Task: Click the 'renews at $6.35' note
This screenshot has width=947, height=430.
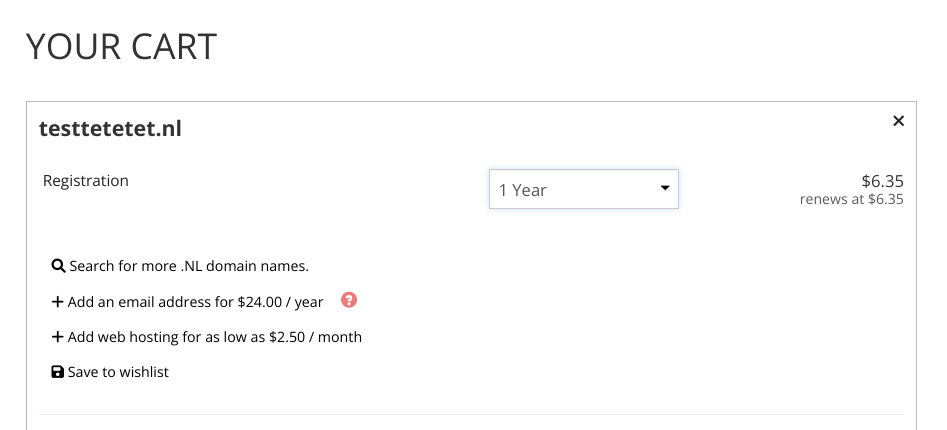Action: [852, 199]
